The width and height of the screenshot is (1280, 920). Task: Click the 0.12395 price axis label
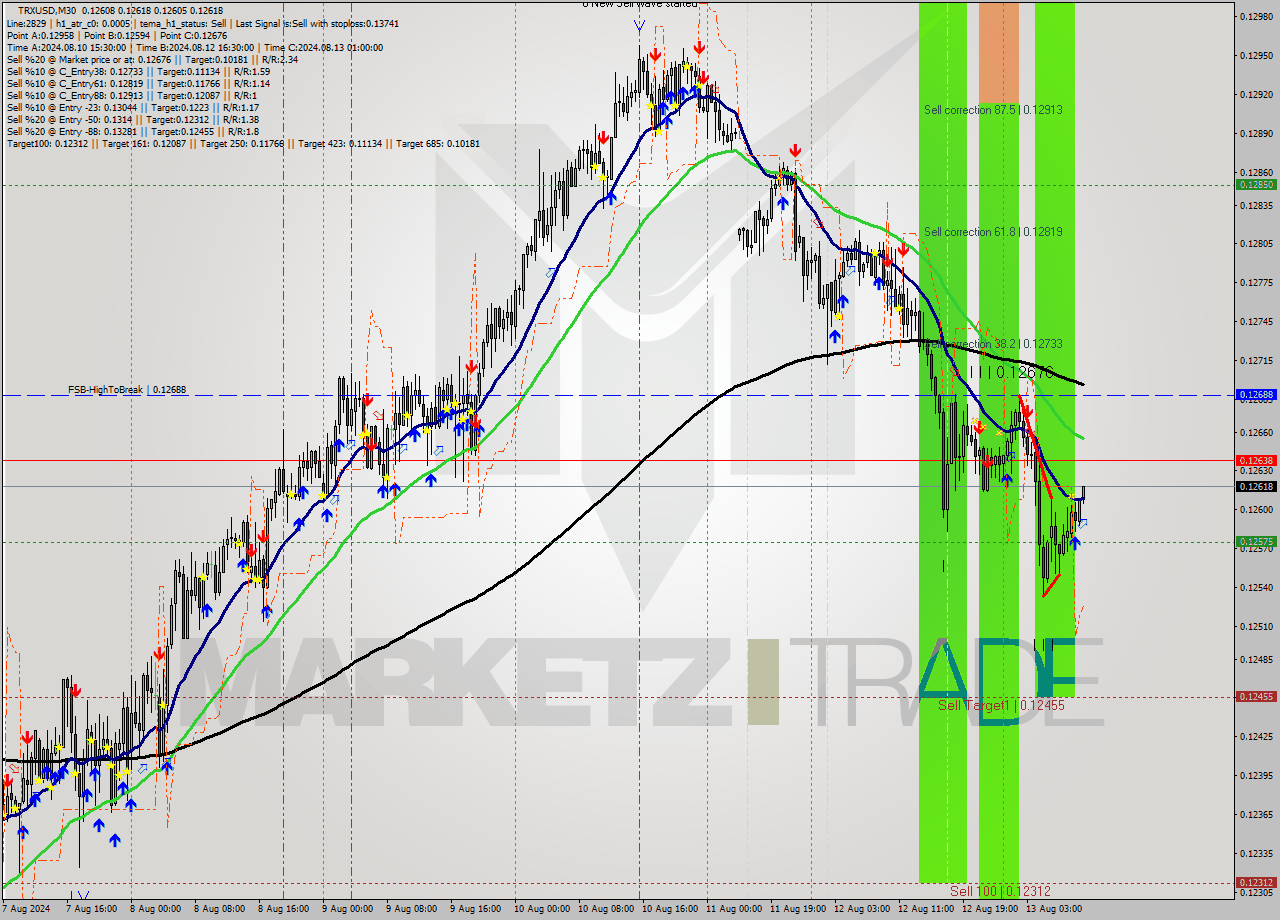click(1256, 776)
